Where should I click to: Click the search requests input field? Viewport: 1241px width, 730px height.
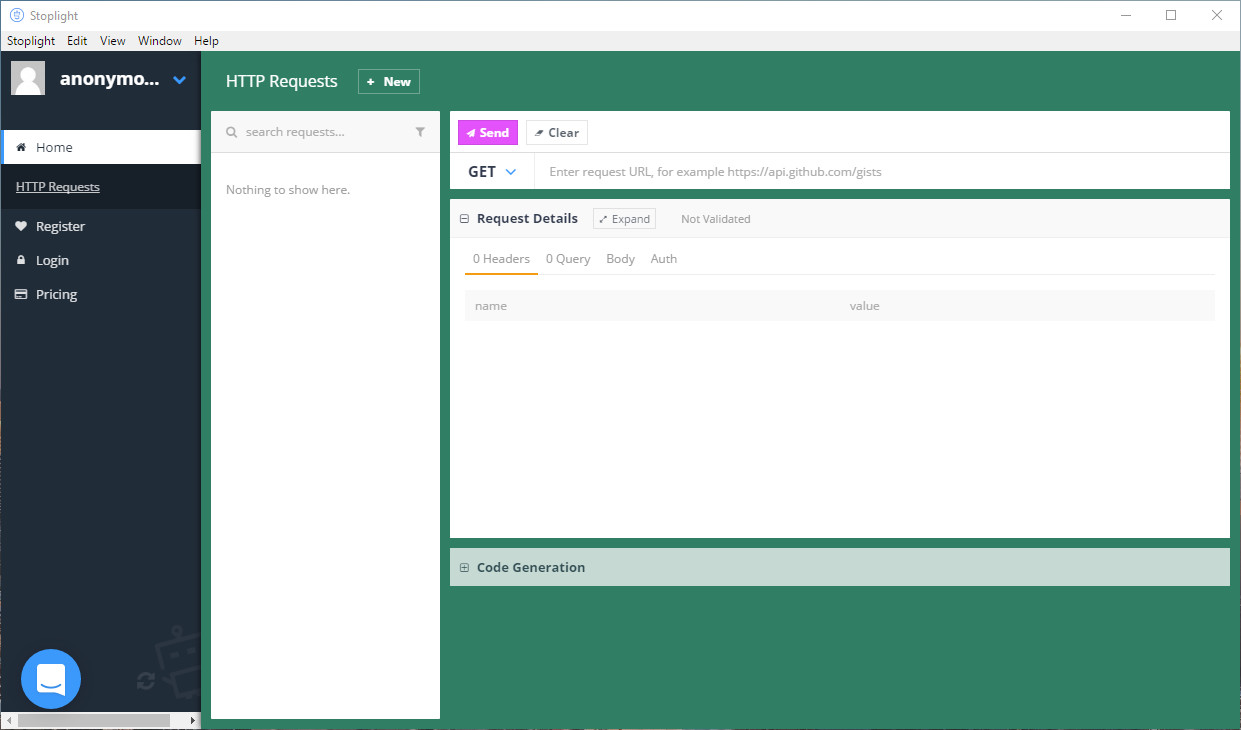(326, 132)
